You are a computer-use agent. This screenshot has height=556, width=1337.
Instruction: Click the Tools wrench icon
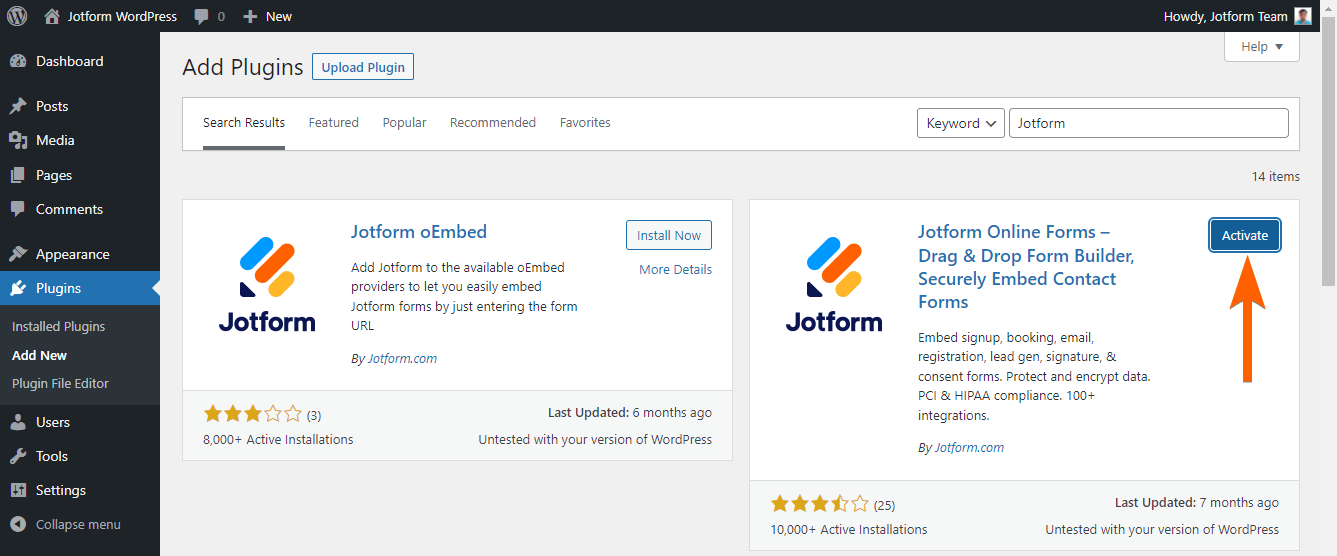click(18, 456)
